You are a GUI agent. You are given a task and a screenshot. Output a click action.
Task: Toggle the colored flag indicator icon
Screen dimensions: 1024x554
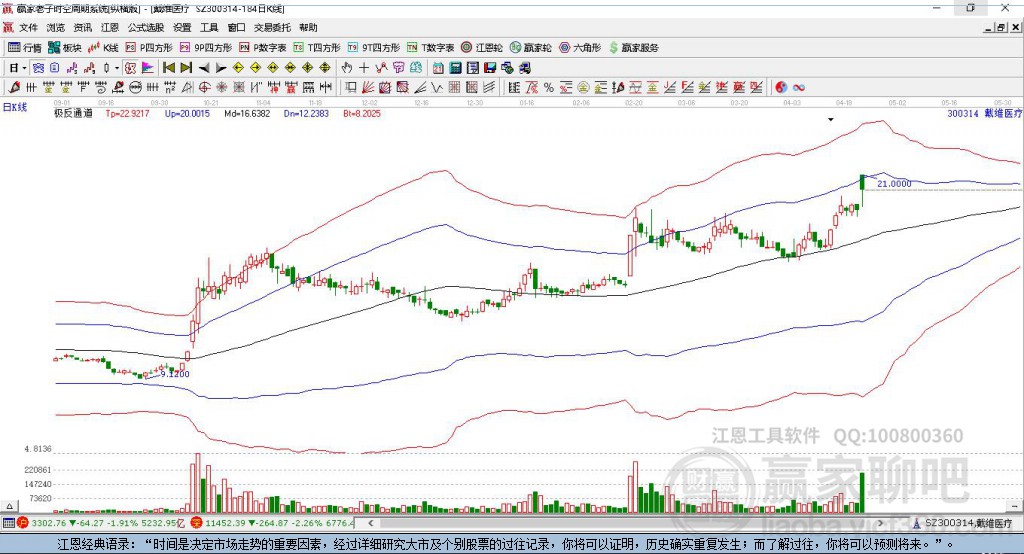pyautogui.click(x=148, y=68)
